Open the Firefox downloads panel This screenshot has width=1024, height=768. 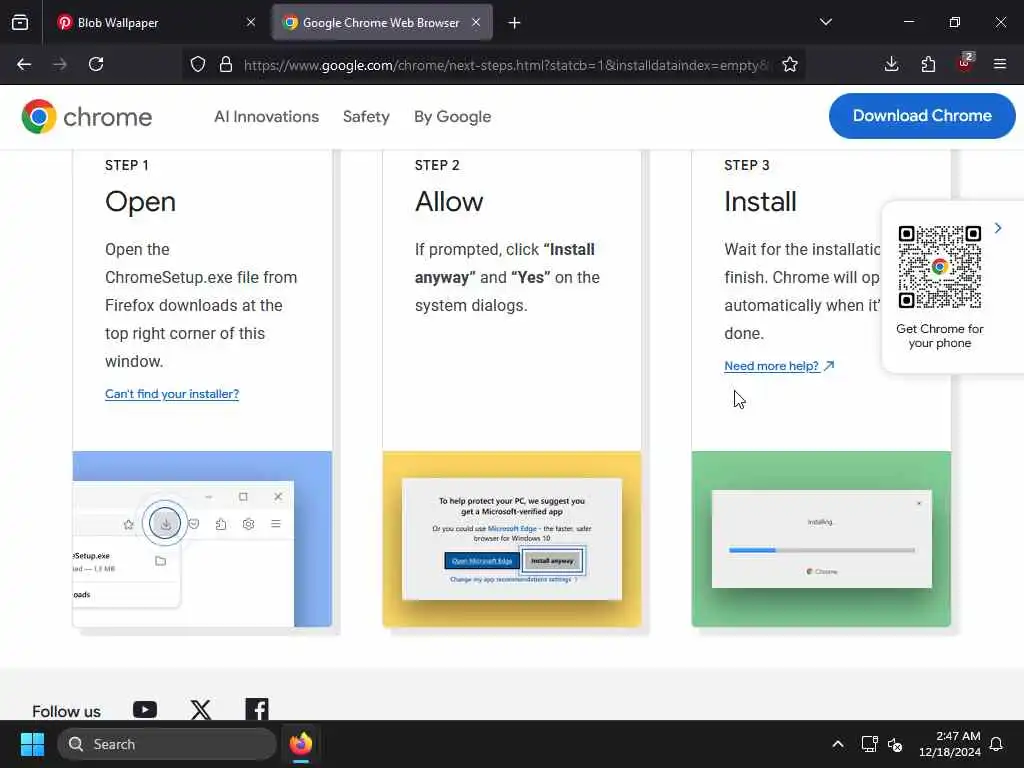(x=891, y=64)
